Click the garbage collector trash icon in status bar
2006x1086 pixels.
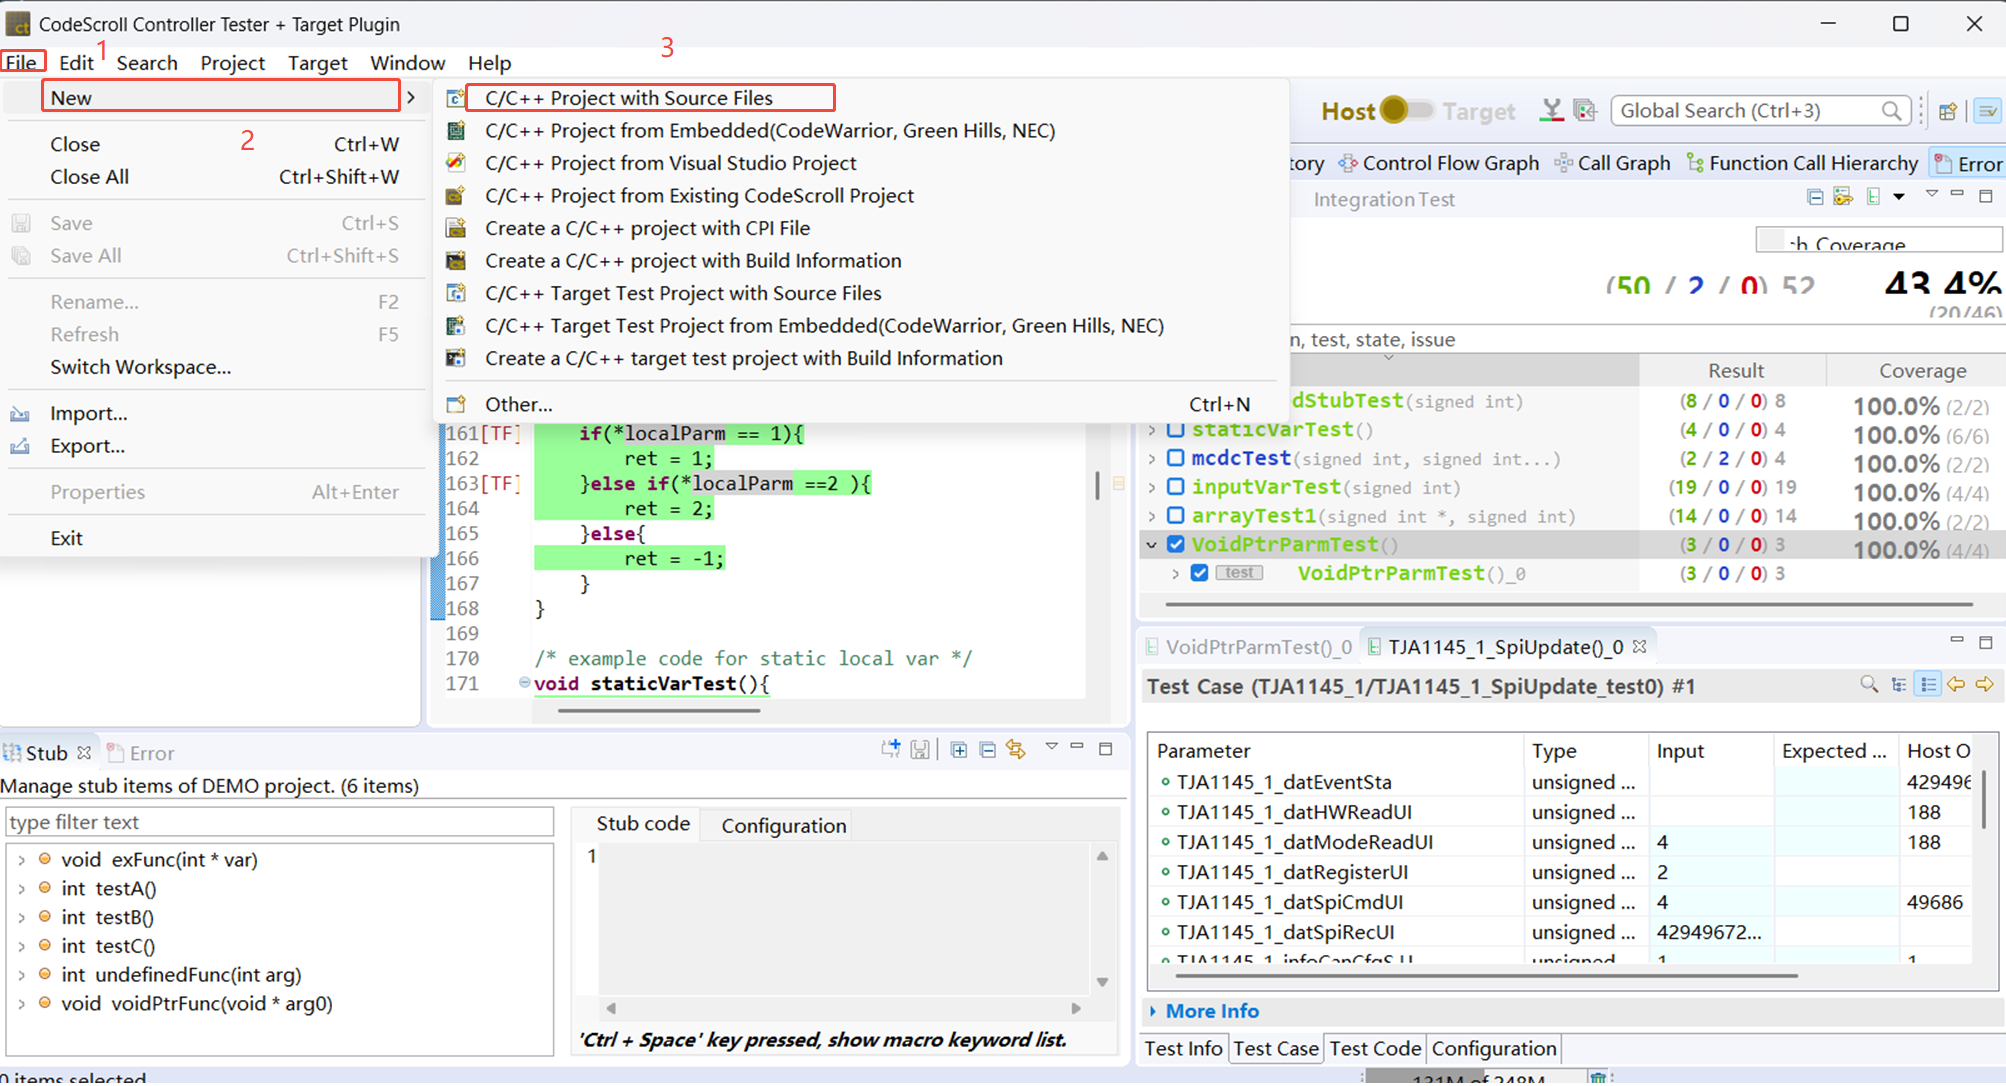point(1598,1077)
